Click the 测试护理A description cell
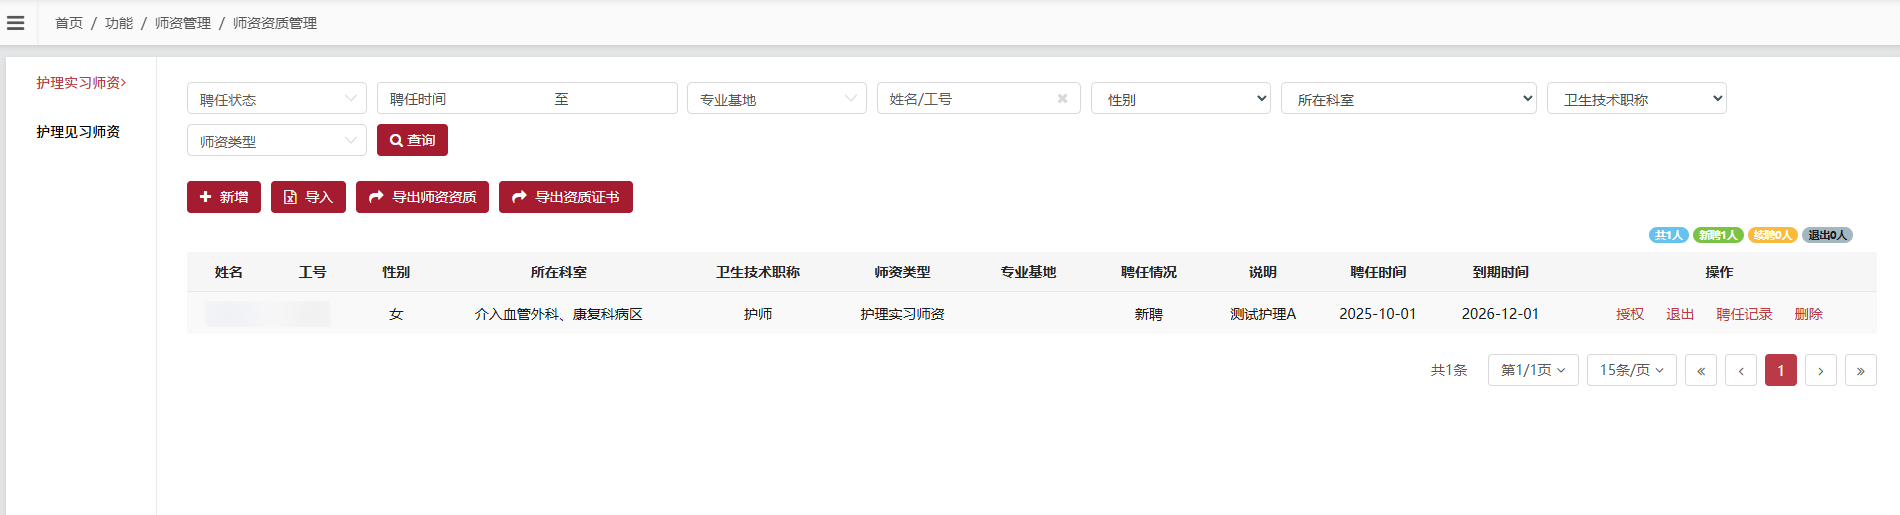 coord(1263,314)
